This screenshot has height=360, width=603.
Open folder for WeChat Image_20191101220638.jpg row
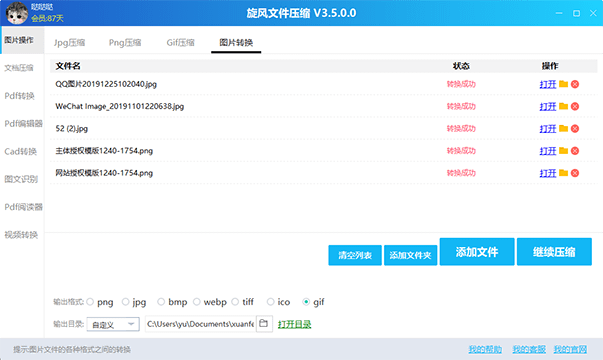tap(563, 107)
